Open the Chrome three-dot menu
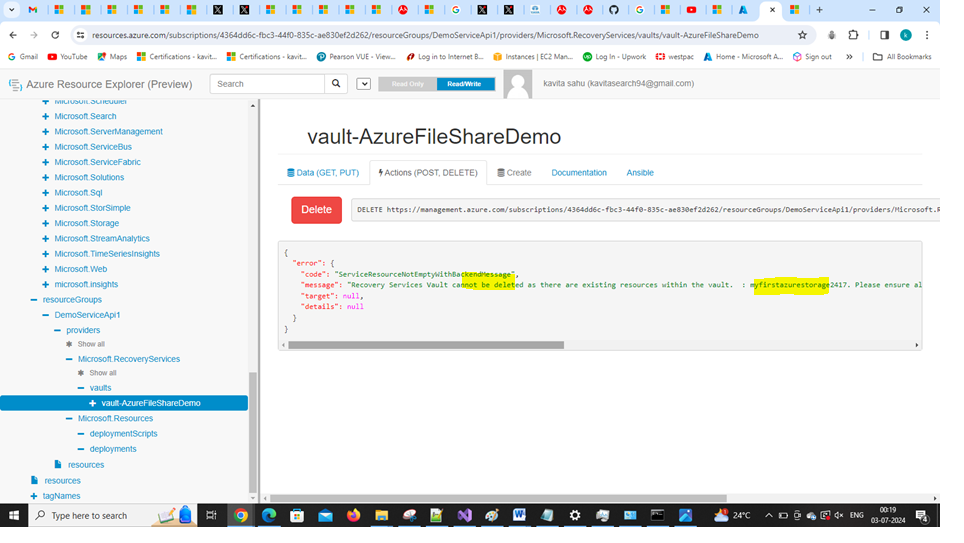The width and height of the screenshot is (964, 543). (x=926, y=35)
